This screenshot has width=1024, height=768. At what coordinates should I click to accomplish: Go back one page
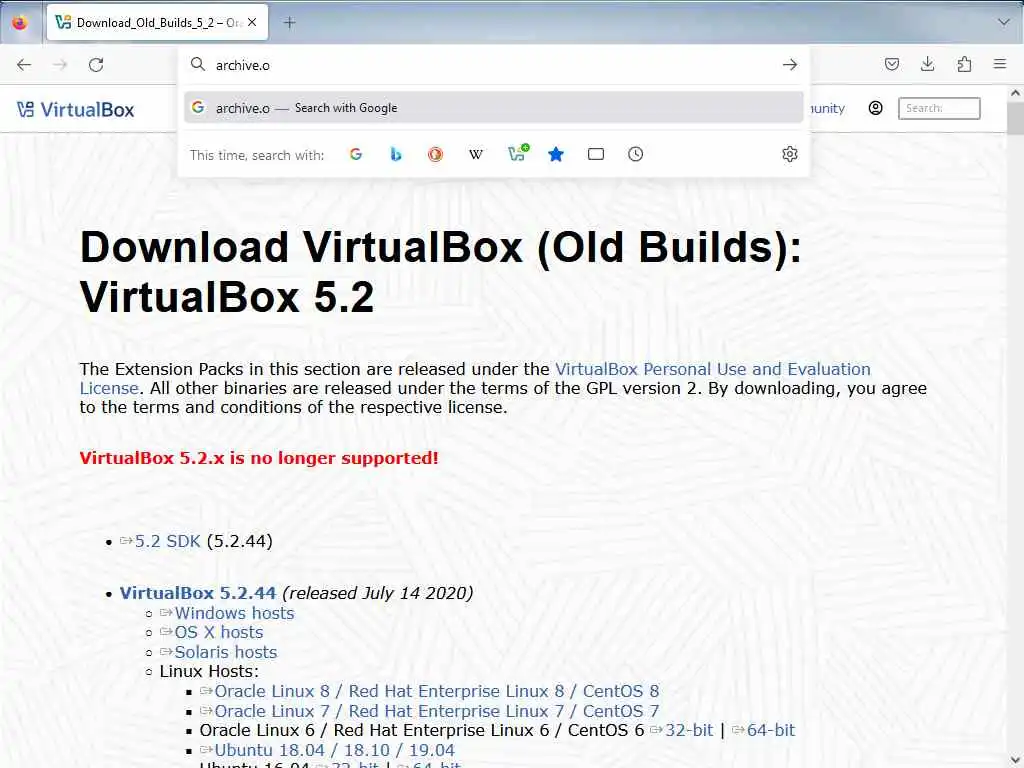(24, 65)
